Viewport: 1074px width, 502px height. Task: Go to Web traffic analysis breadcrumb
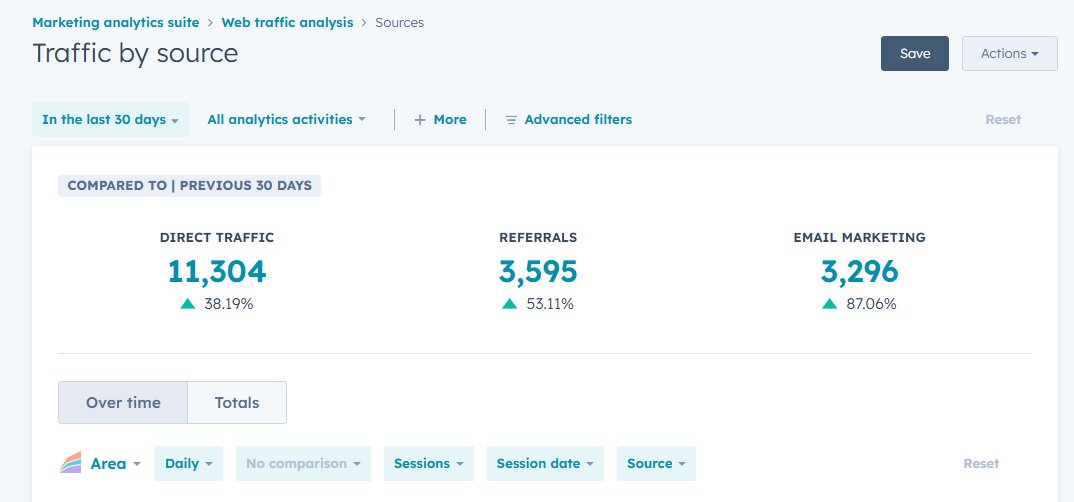pos(287,23)
